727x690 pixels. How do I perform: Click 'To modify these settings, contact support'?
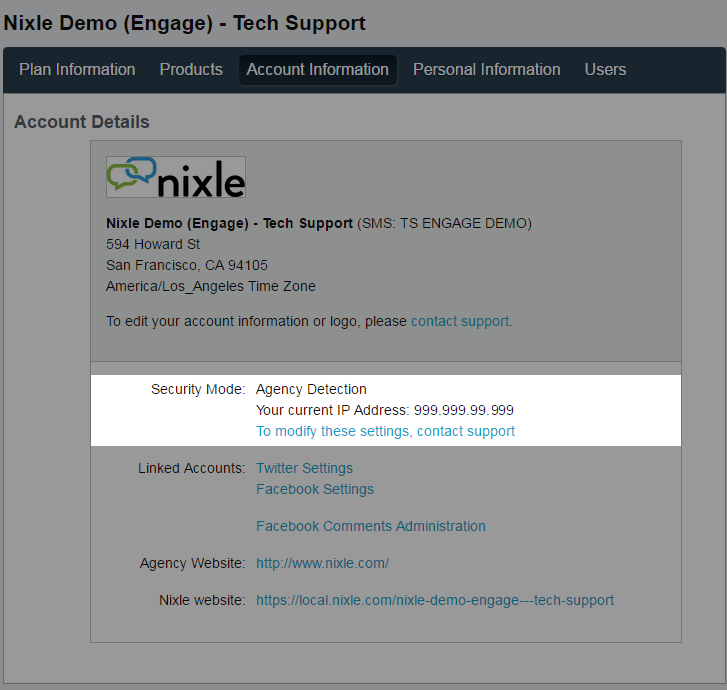click(x=385, y=432)
